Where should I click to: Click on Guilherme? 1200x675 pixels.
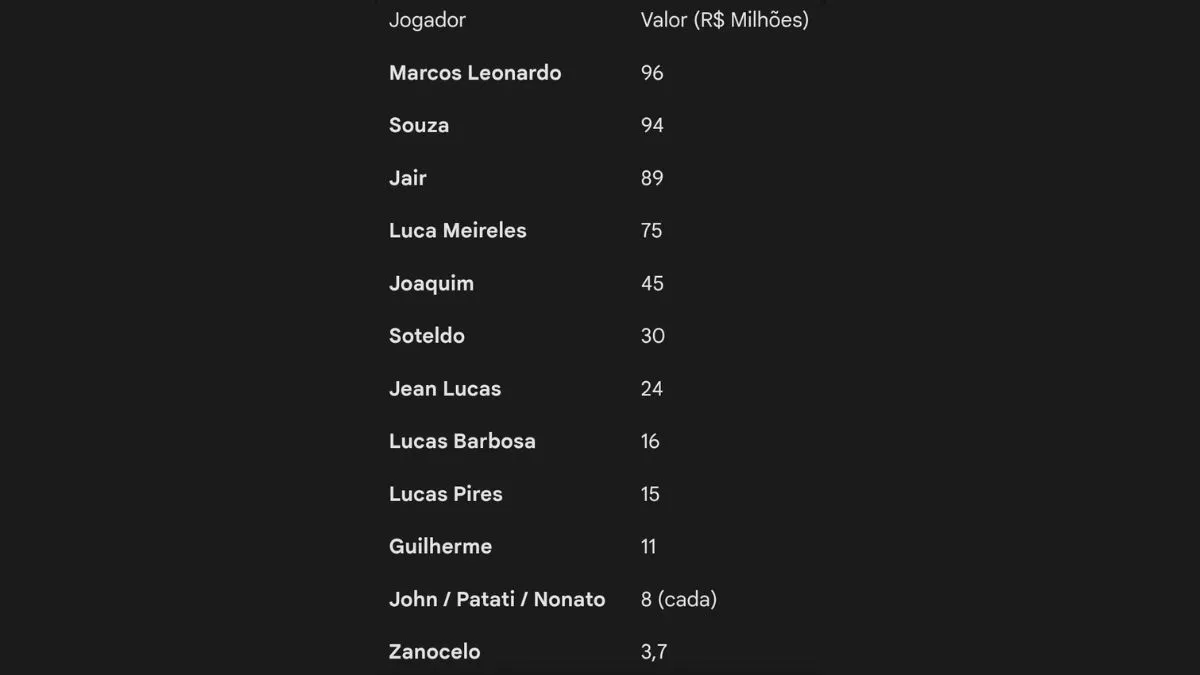tap(440, 546)
